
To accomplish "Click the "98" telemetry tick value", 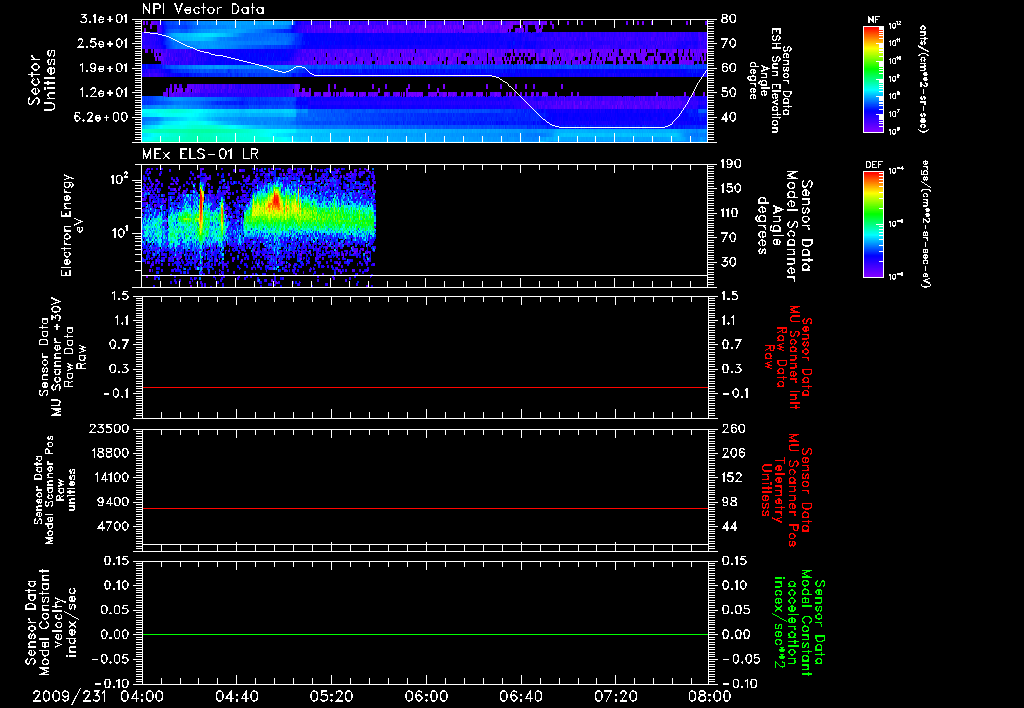I will tap(728, 502).
